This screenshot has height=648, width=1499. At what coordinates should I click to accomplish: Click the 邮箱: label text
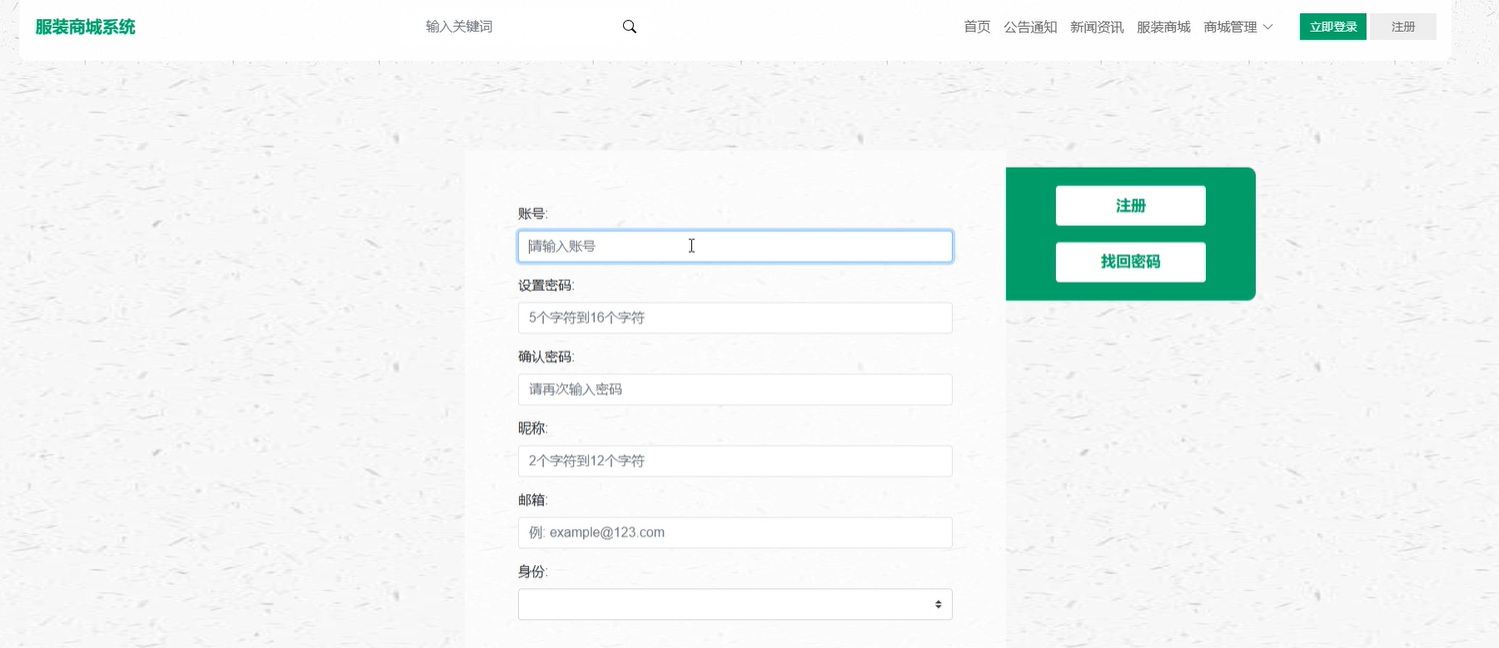coord(533,499)
